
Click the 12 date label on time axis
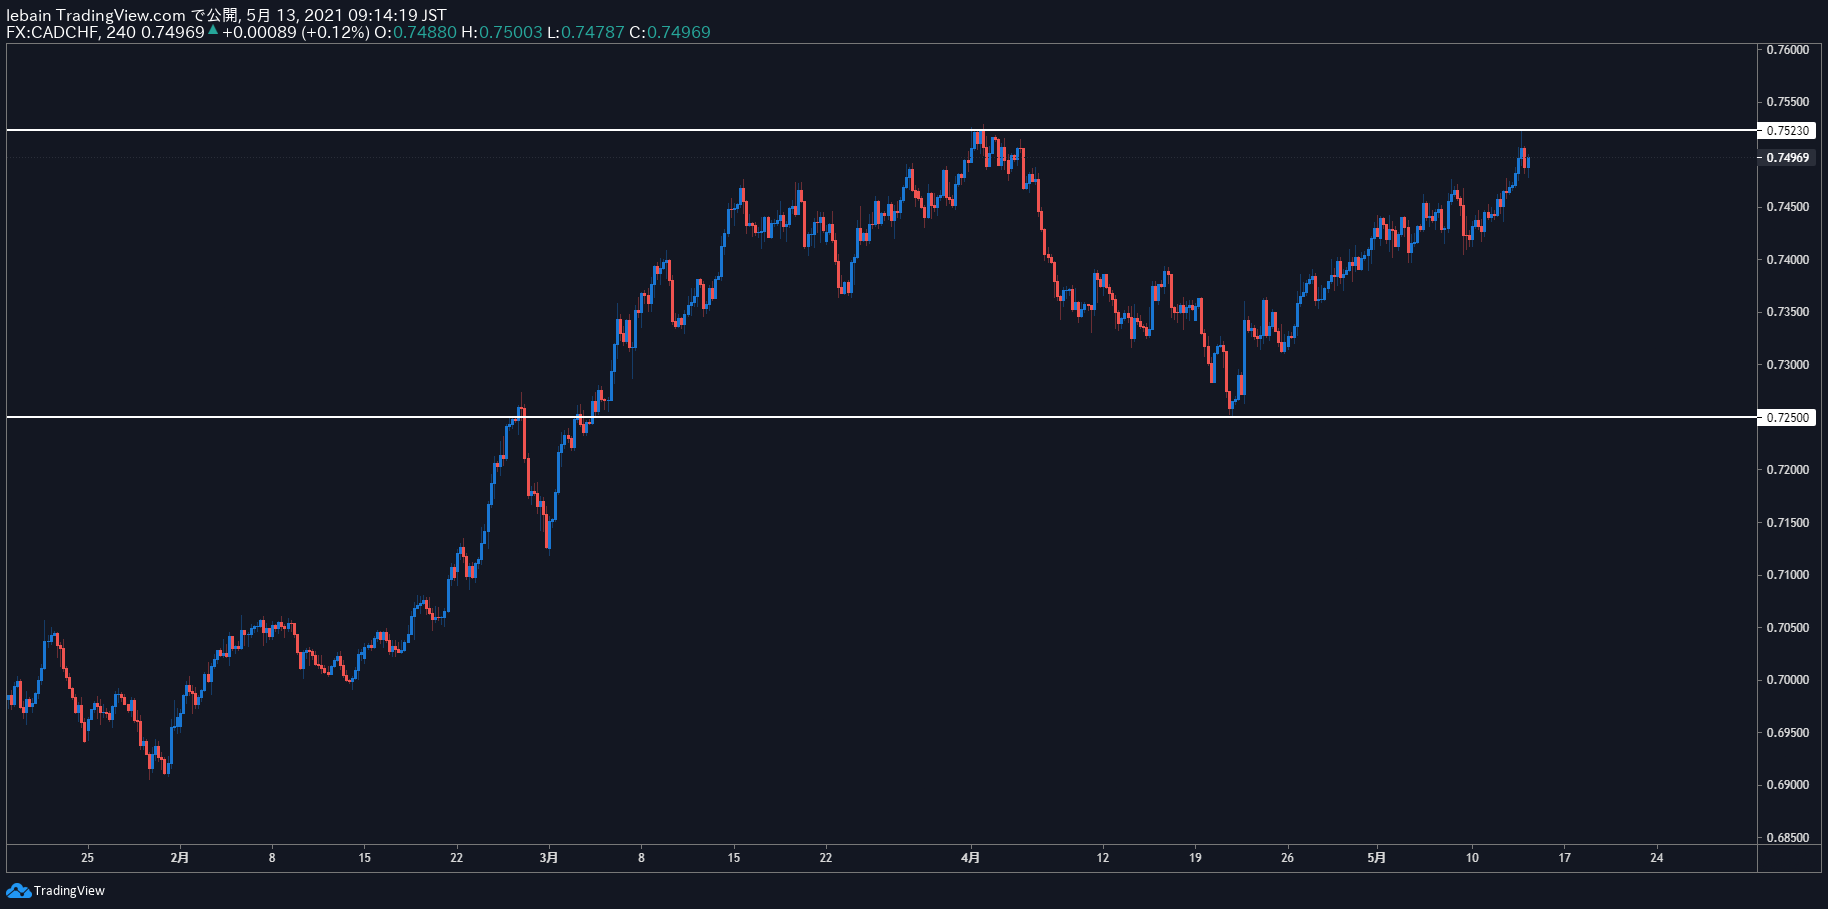click(1103, 857)
